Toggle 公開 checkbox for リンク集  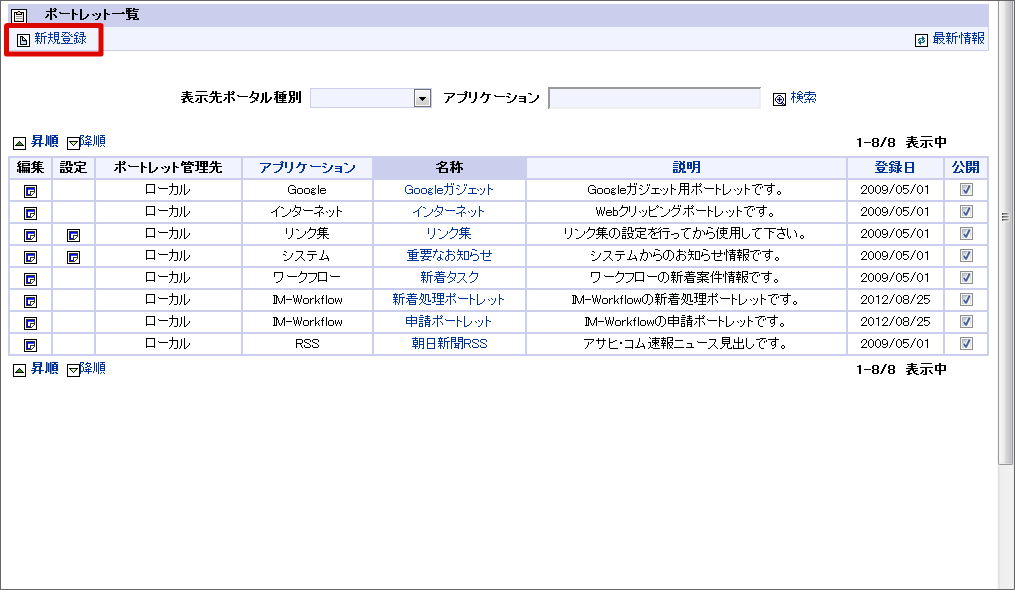point(966,234)
